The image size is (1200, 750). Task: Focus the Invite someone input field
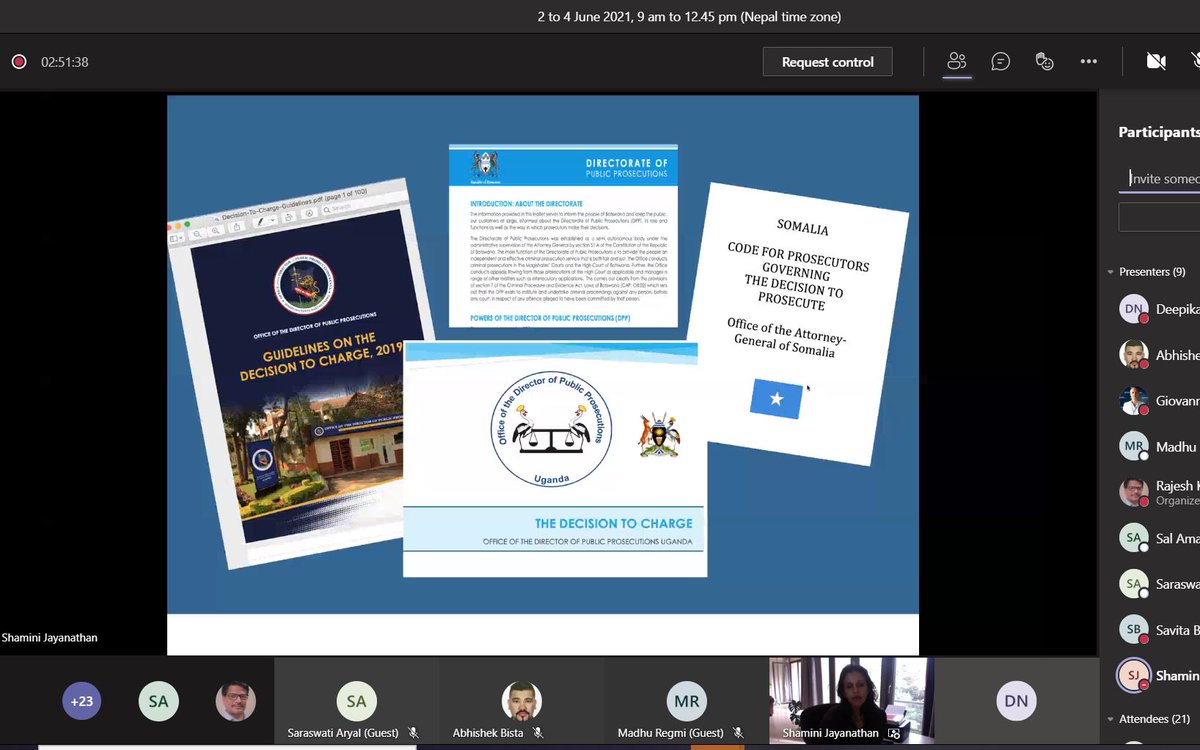(1160, 178)
